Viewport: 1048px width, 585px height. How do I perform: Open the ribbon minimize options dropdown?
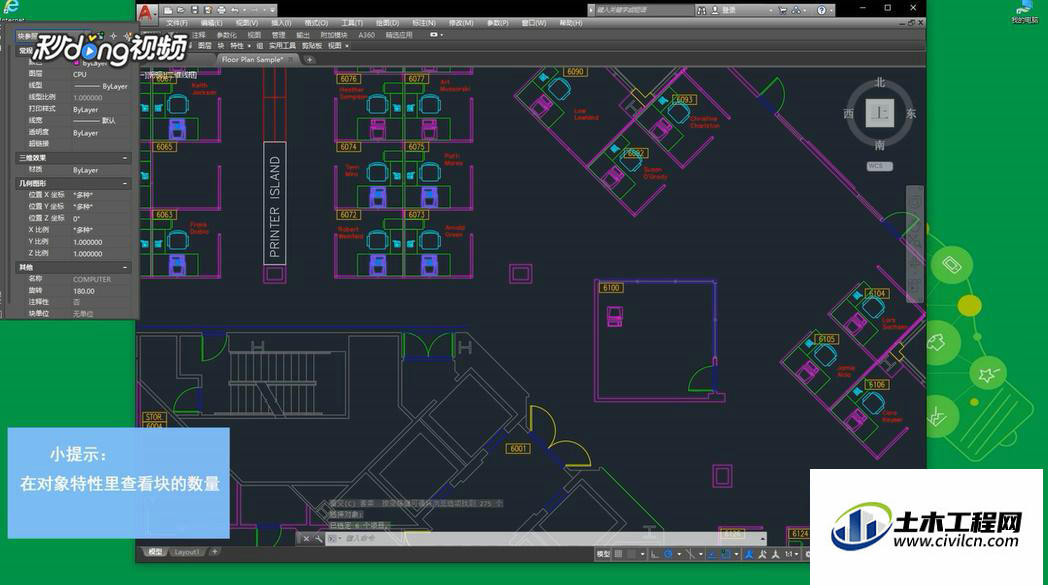tap(441, 35)
